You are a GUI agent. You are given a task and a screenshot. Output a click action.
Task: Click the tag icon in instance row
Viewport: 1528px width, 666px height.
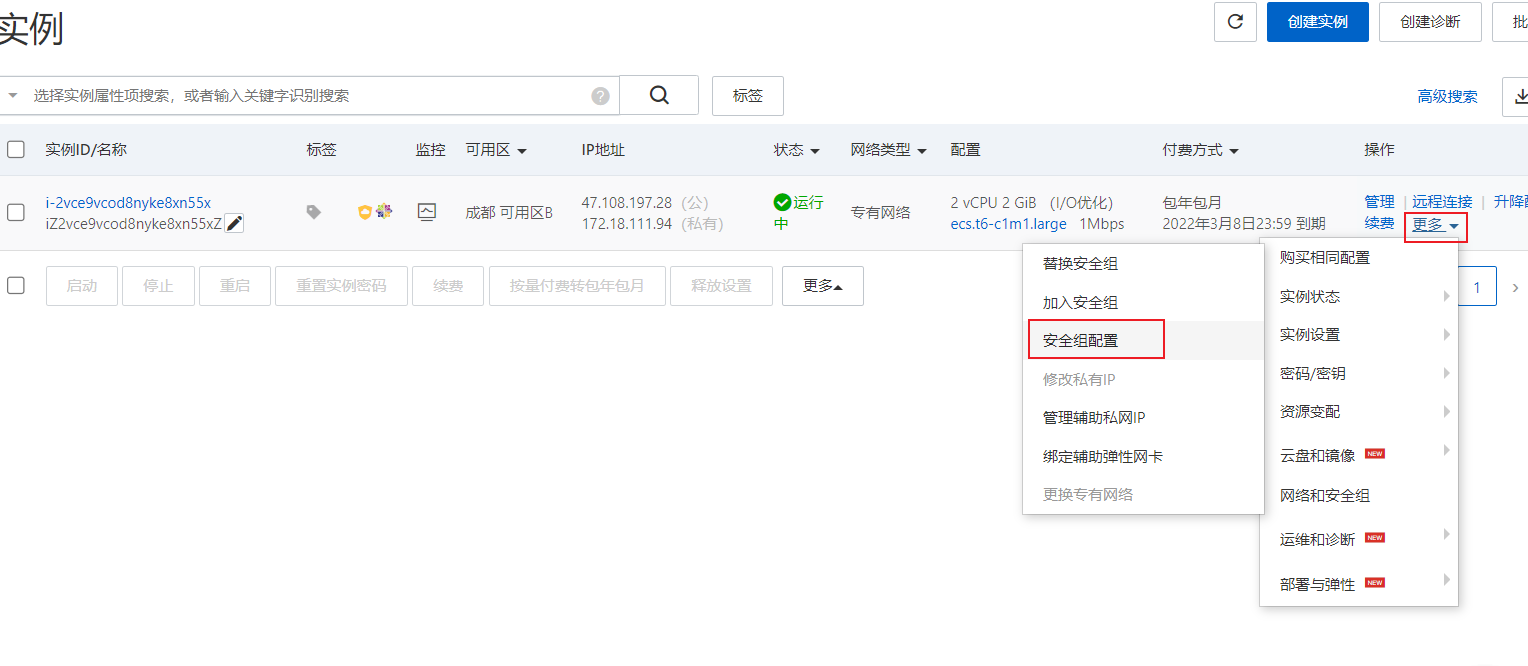pyautogui.click(x=314, y=212)
